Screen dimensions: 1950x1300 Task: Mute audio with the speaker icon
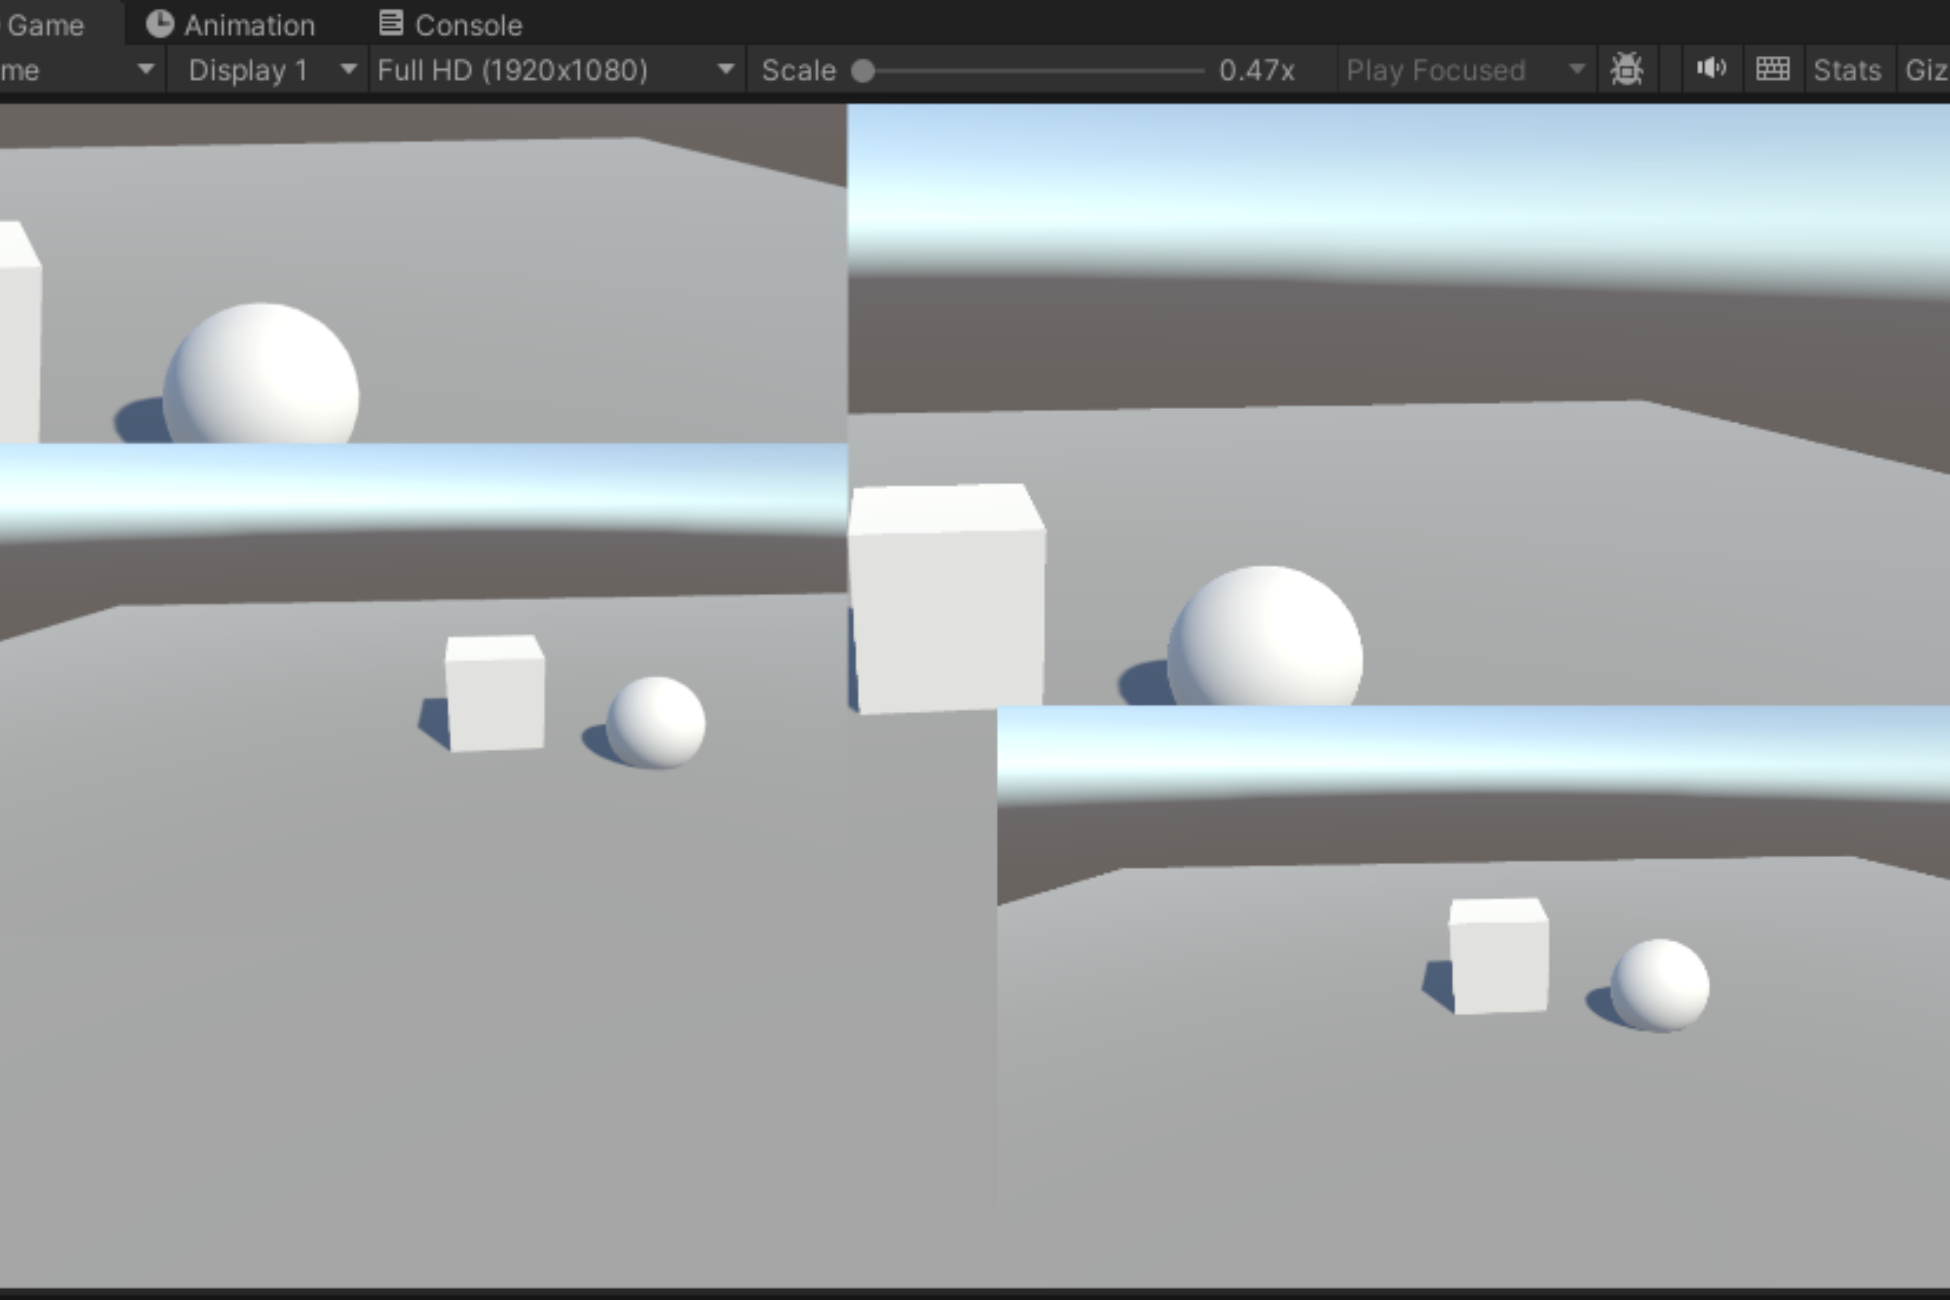[1711, 69]
